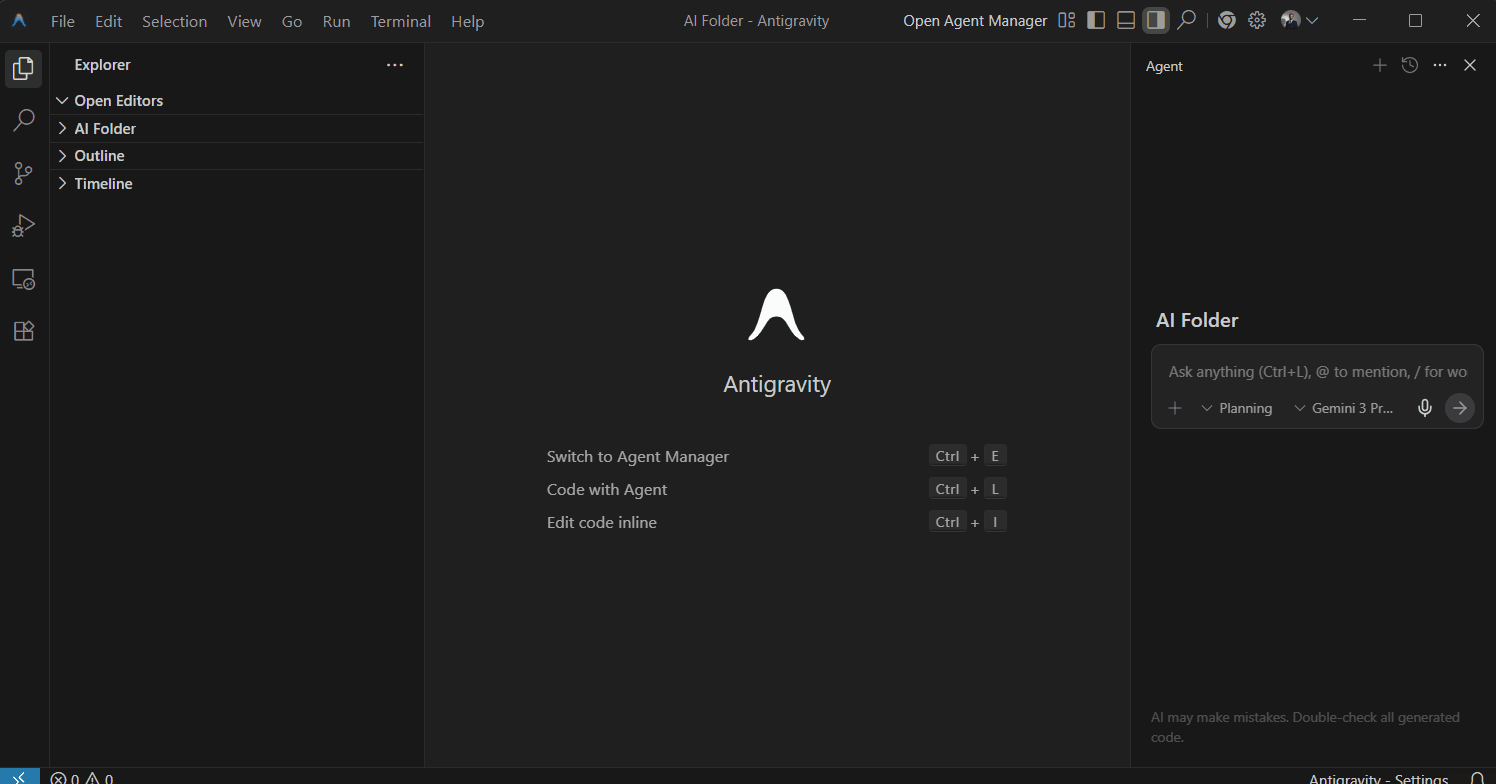1496x784 pixels.
Task: Open remote window indicator in status bar
Action: click(20, 777)
